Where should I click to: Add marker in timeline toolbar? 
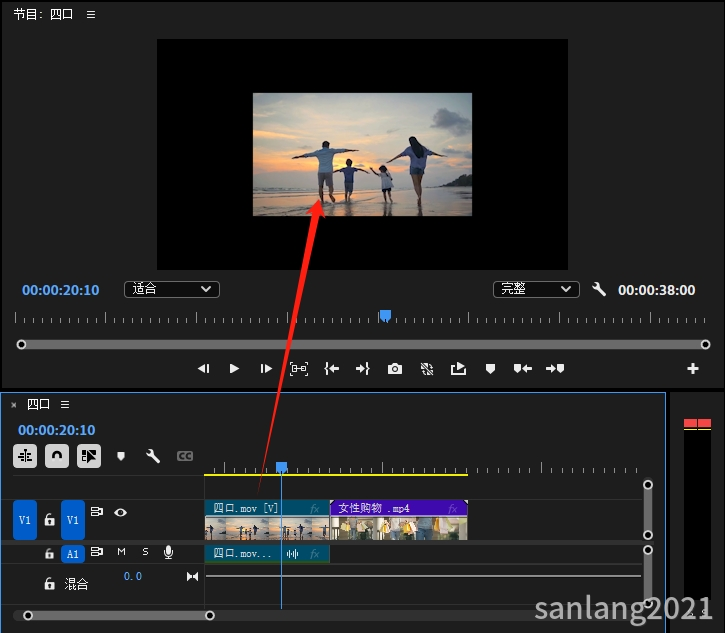(121, 456)
